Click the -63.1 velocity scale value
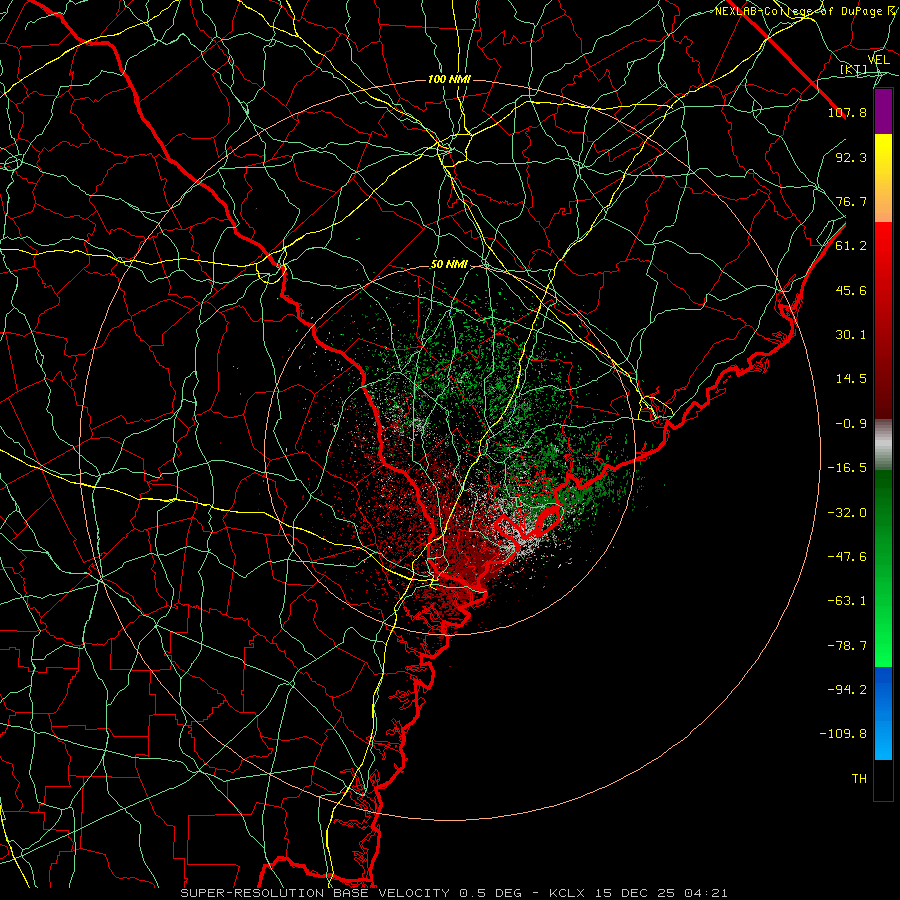 pyautogui.click(x=847, y=601)
